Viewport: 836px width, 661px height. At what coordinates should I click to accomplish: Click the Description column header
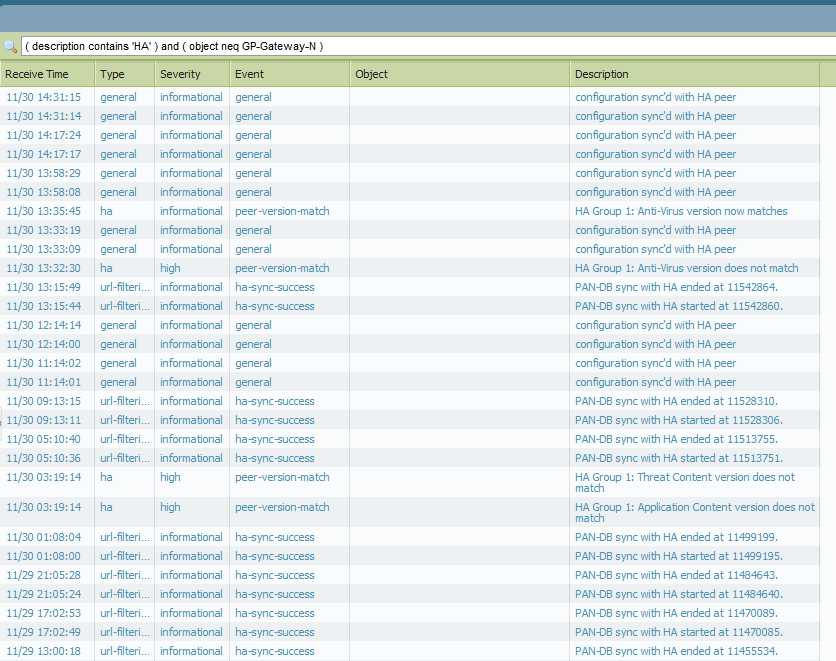[602, 74]
